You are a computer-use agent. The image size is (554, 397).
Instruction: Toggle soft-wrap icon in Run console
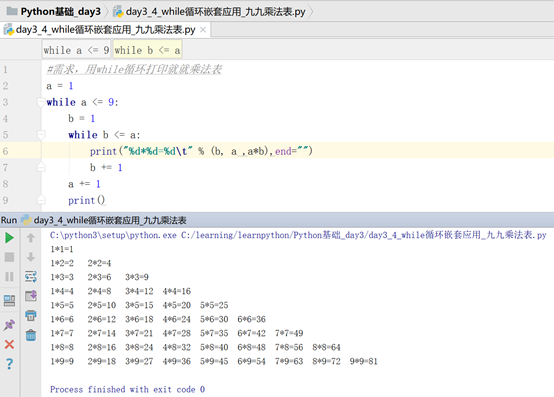click(31, 276)
